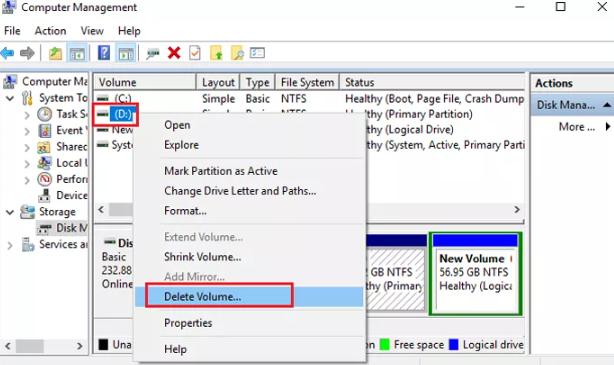614x365 pixels.
Task: Open the Help menu in menu bar
Action: 129,31
